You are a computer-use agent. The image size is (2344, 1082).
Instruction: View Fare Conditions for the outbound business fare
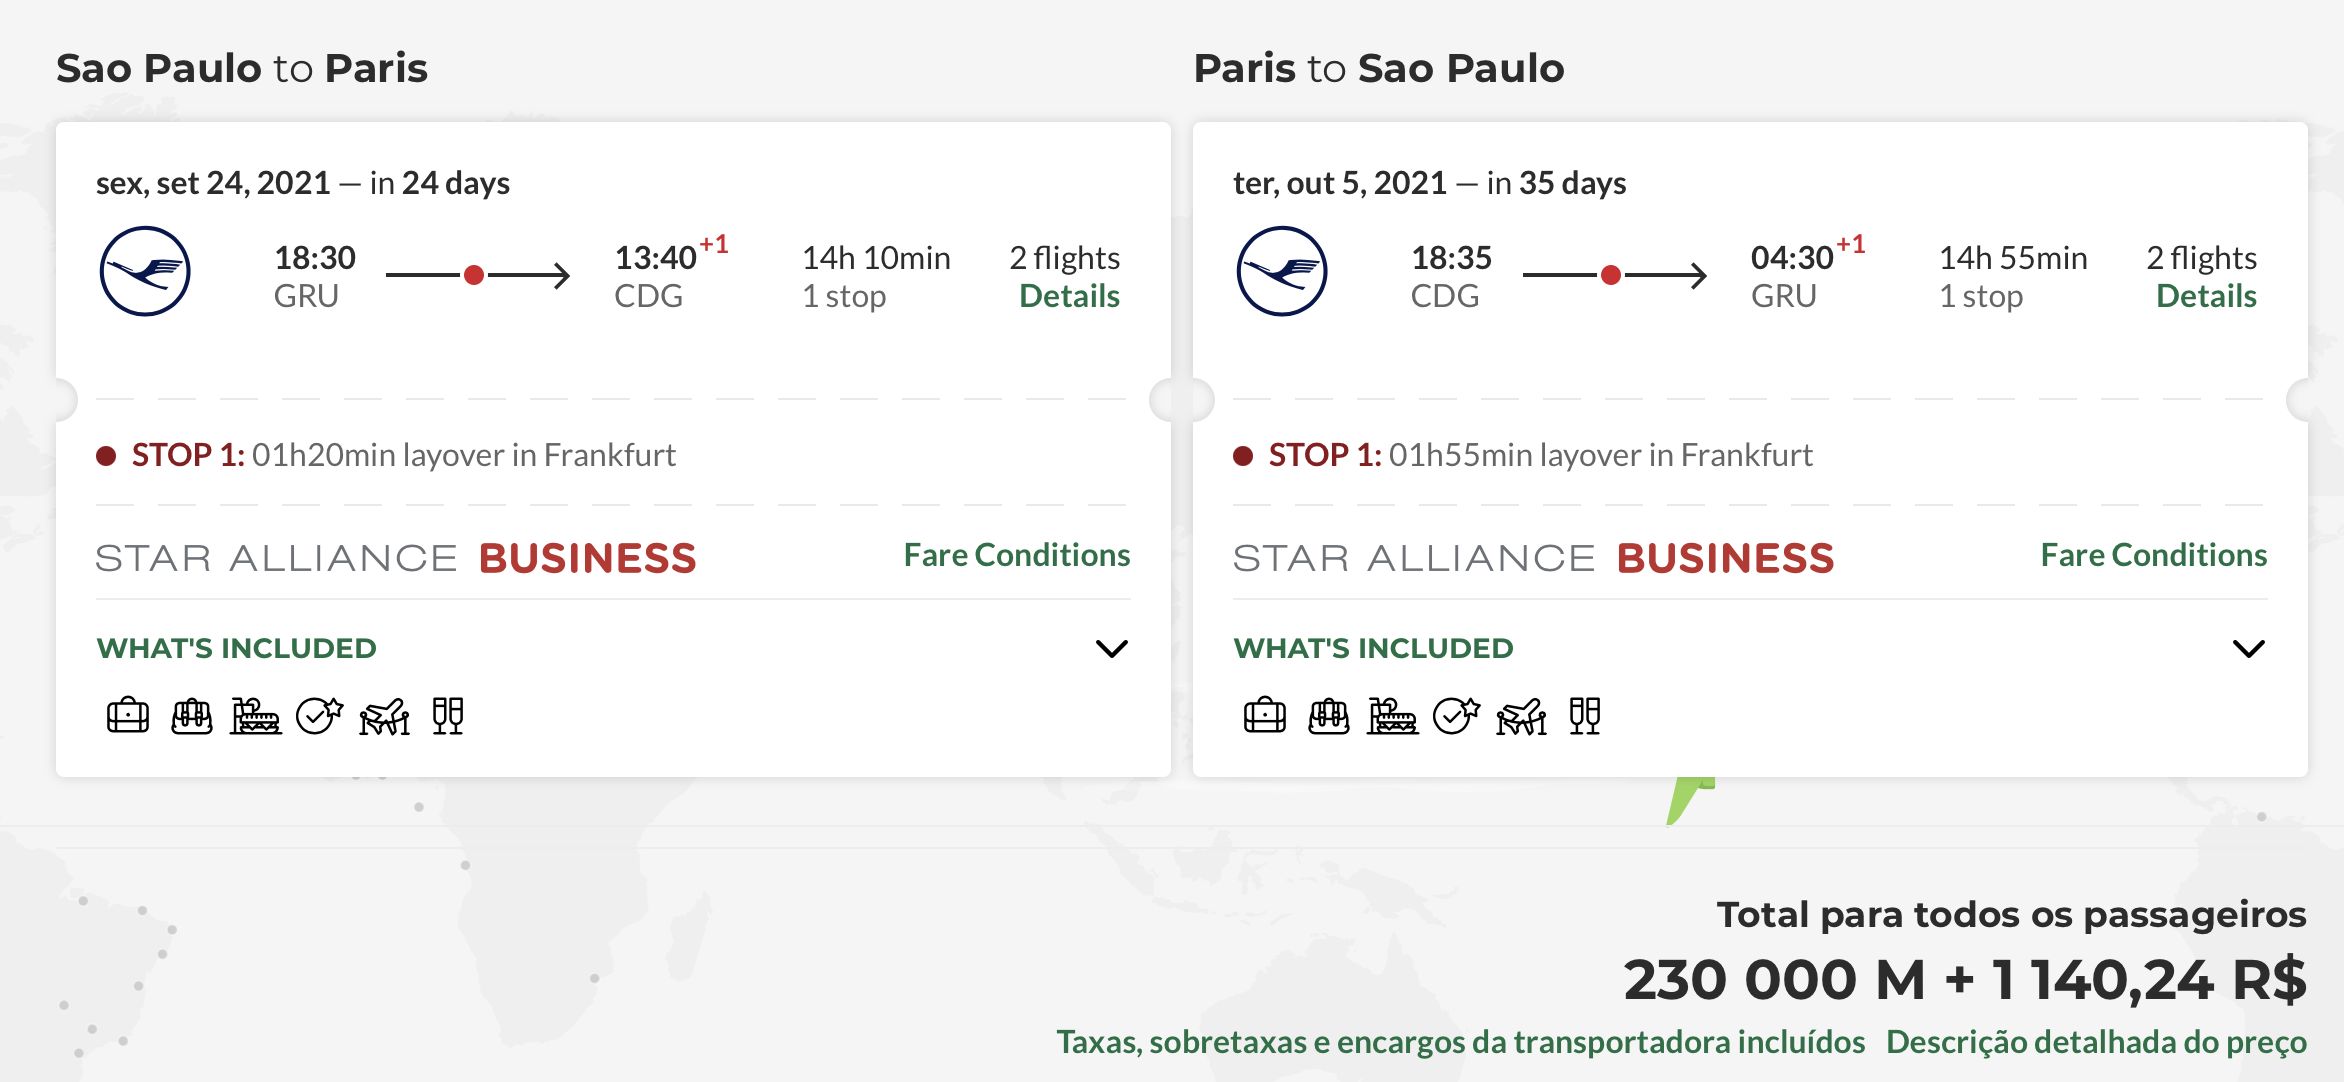(1017, 555)
